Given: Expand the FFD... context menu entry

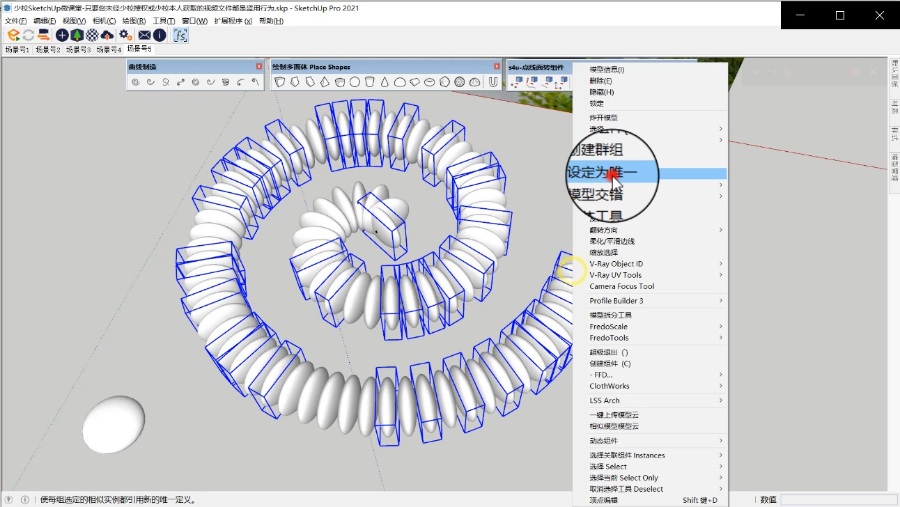Looking at the screenshot, I should (x=650, y=375).
